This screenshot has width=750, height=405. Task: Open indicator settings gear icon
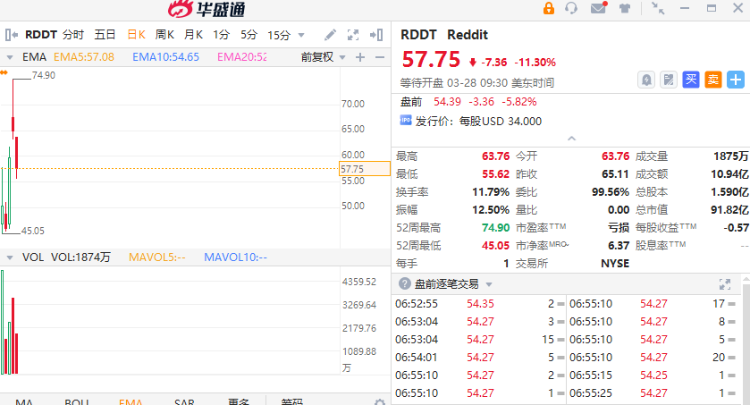tap(380, 402)
